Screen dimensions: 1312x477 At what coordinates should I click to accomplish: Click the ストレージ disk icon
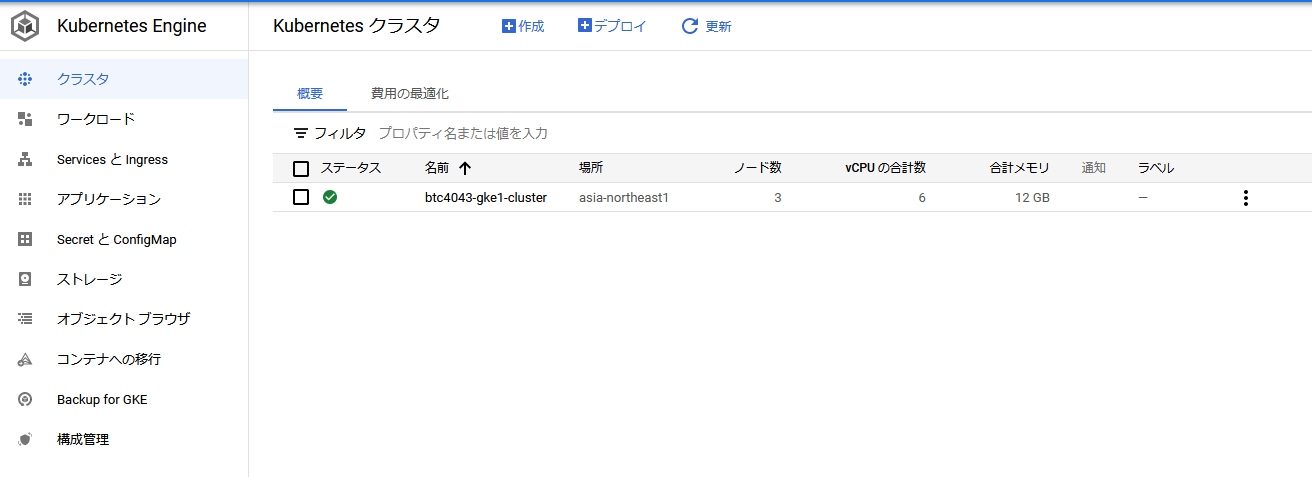[26, 279]
